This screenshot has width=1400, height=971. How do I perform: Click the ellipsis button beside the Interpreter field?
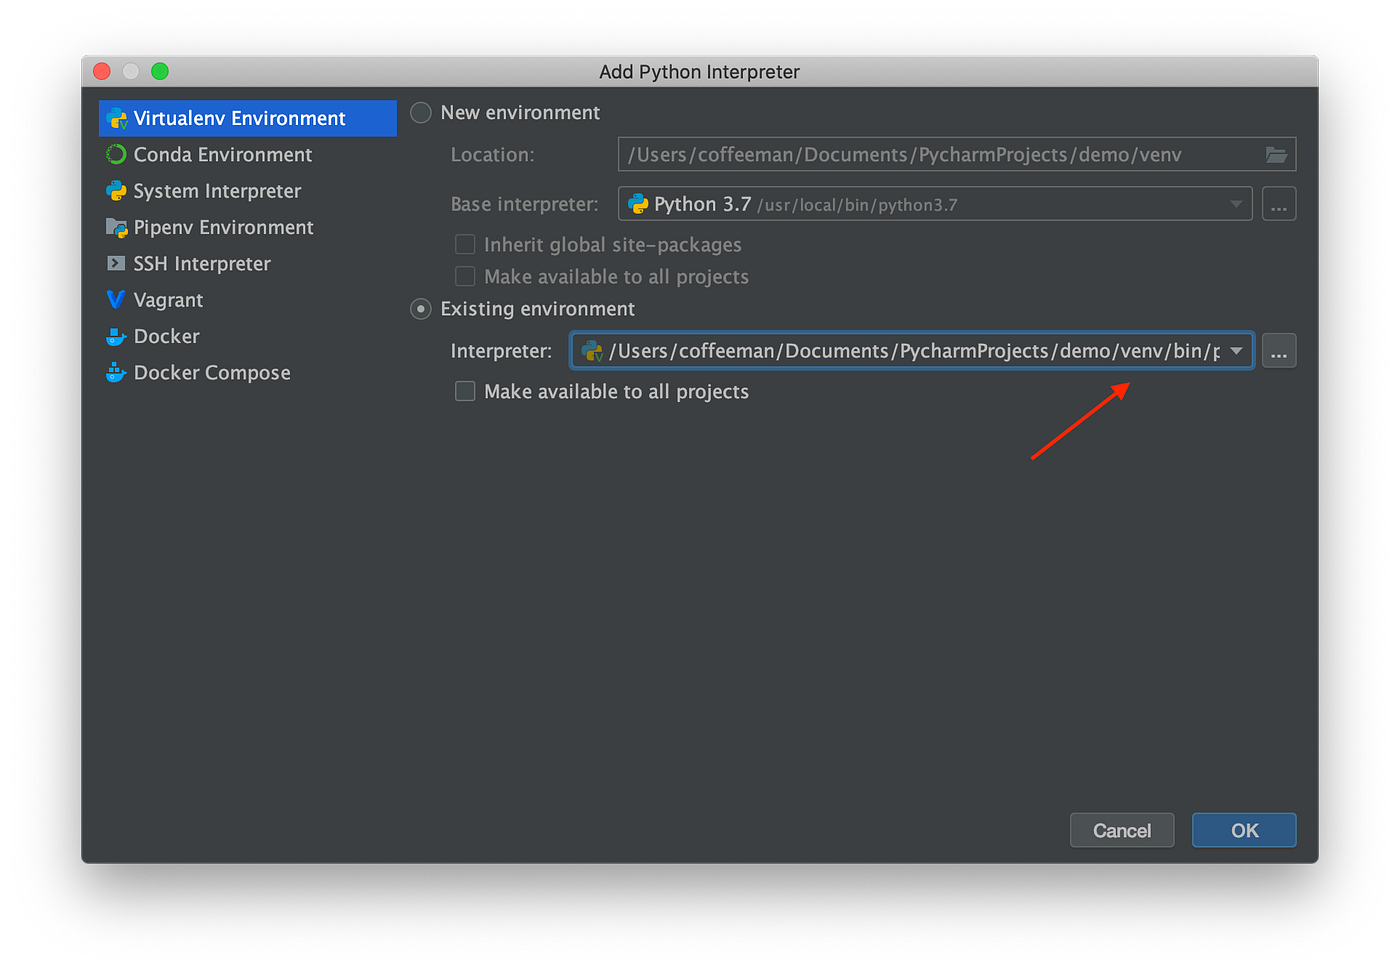click(1279, 351)
